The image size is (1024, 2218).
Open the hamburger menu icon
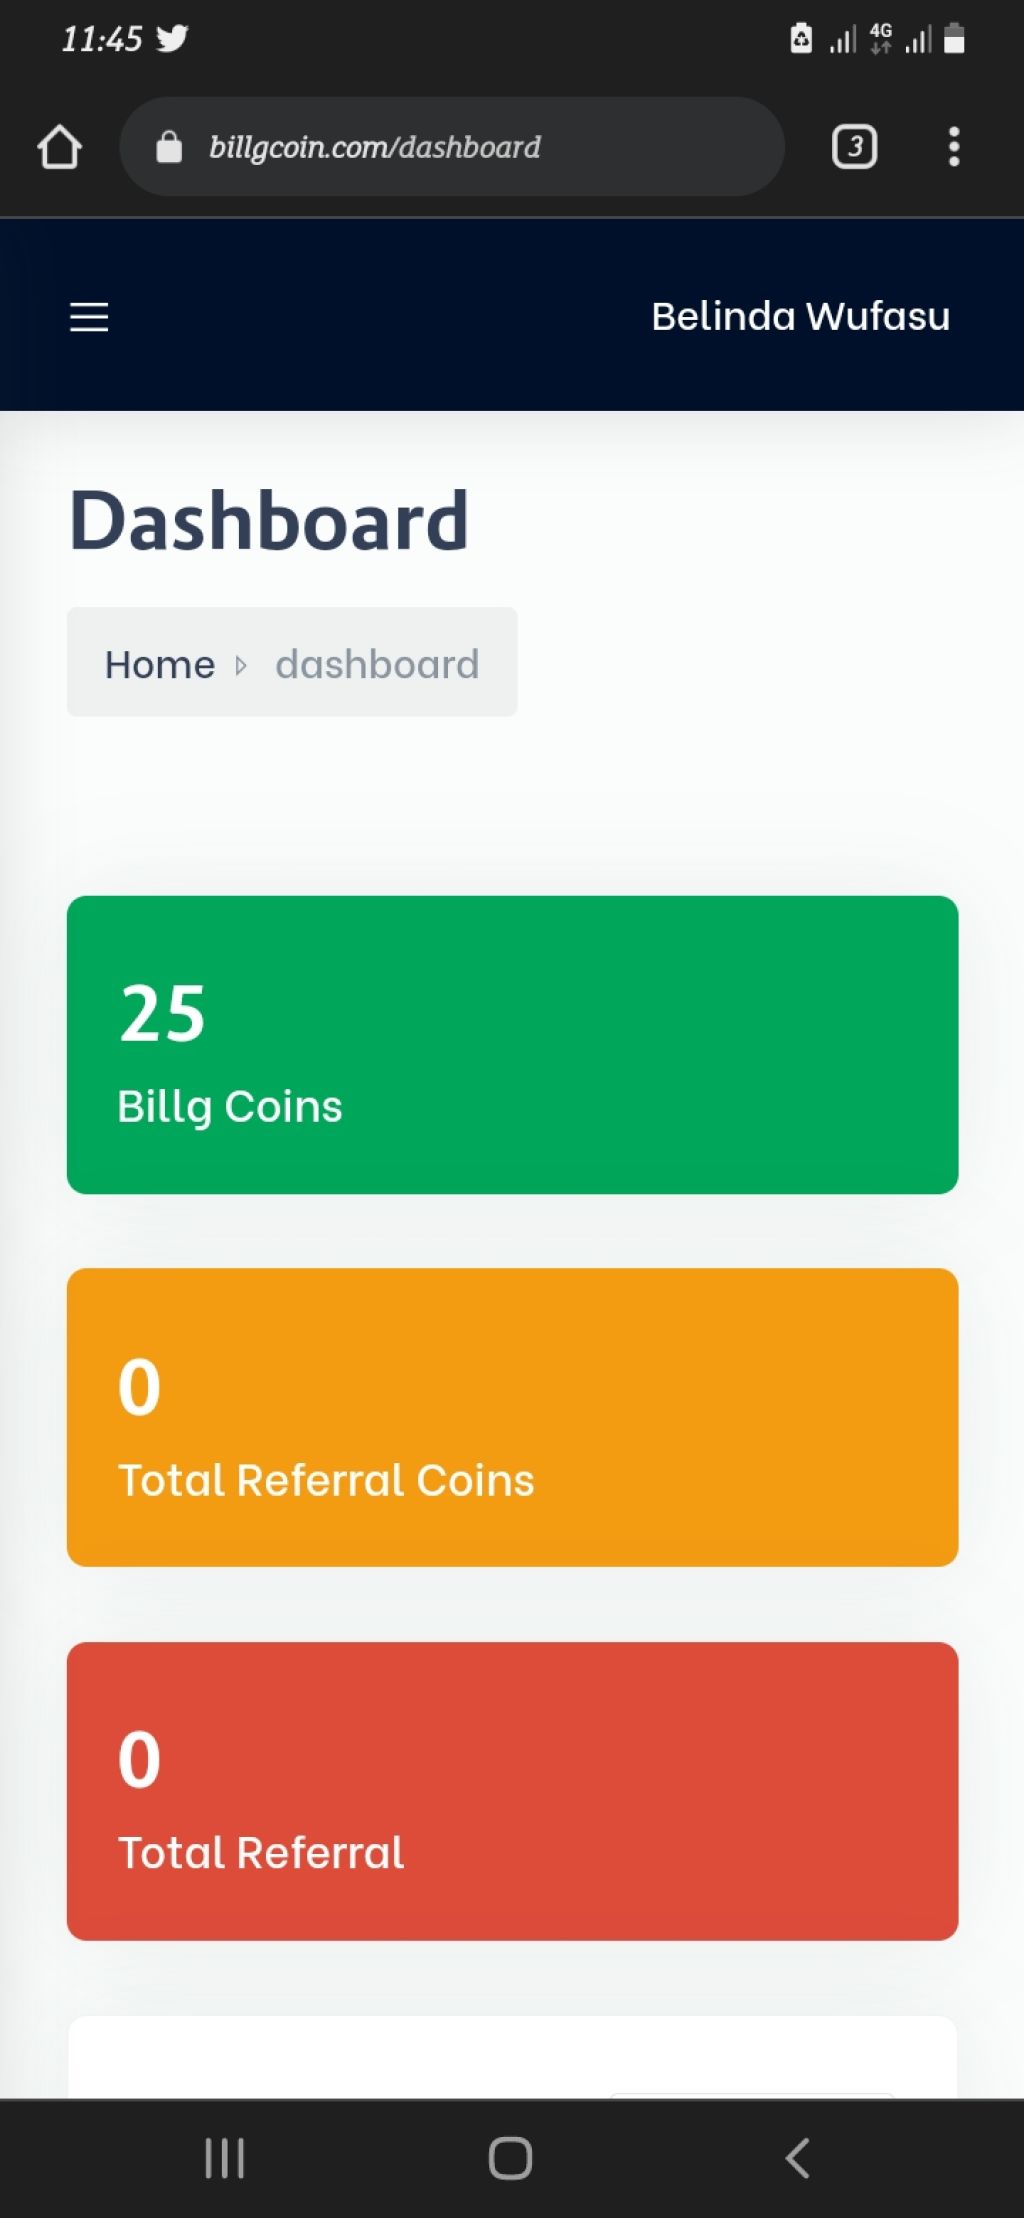coord(89,317)
